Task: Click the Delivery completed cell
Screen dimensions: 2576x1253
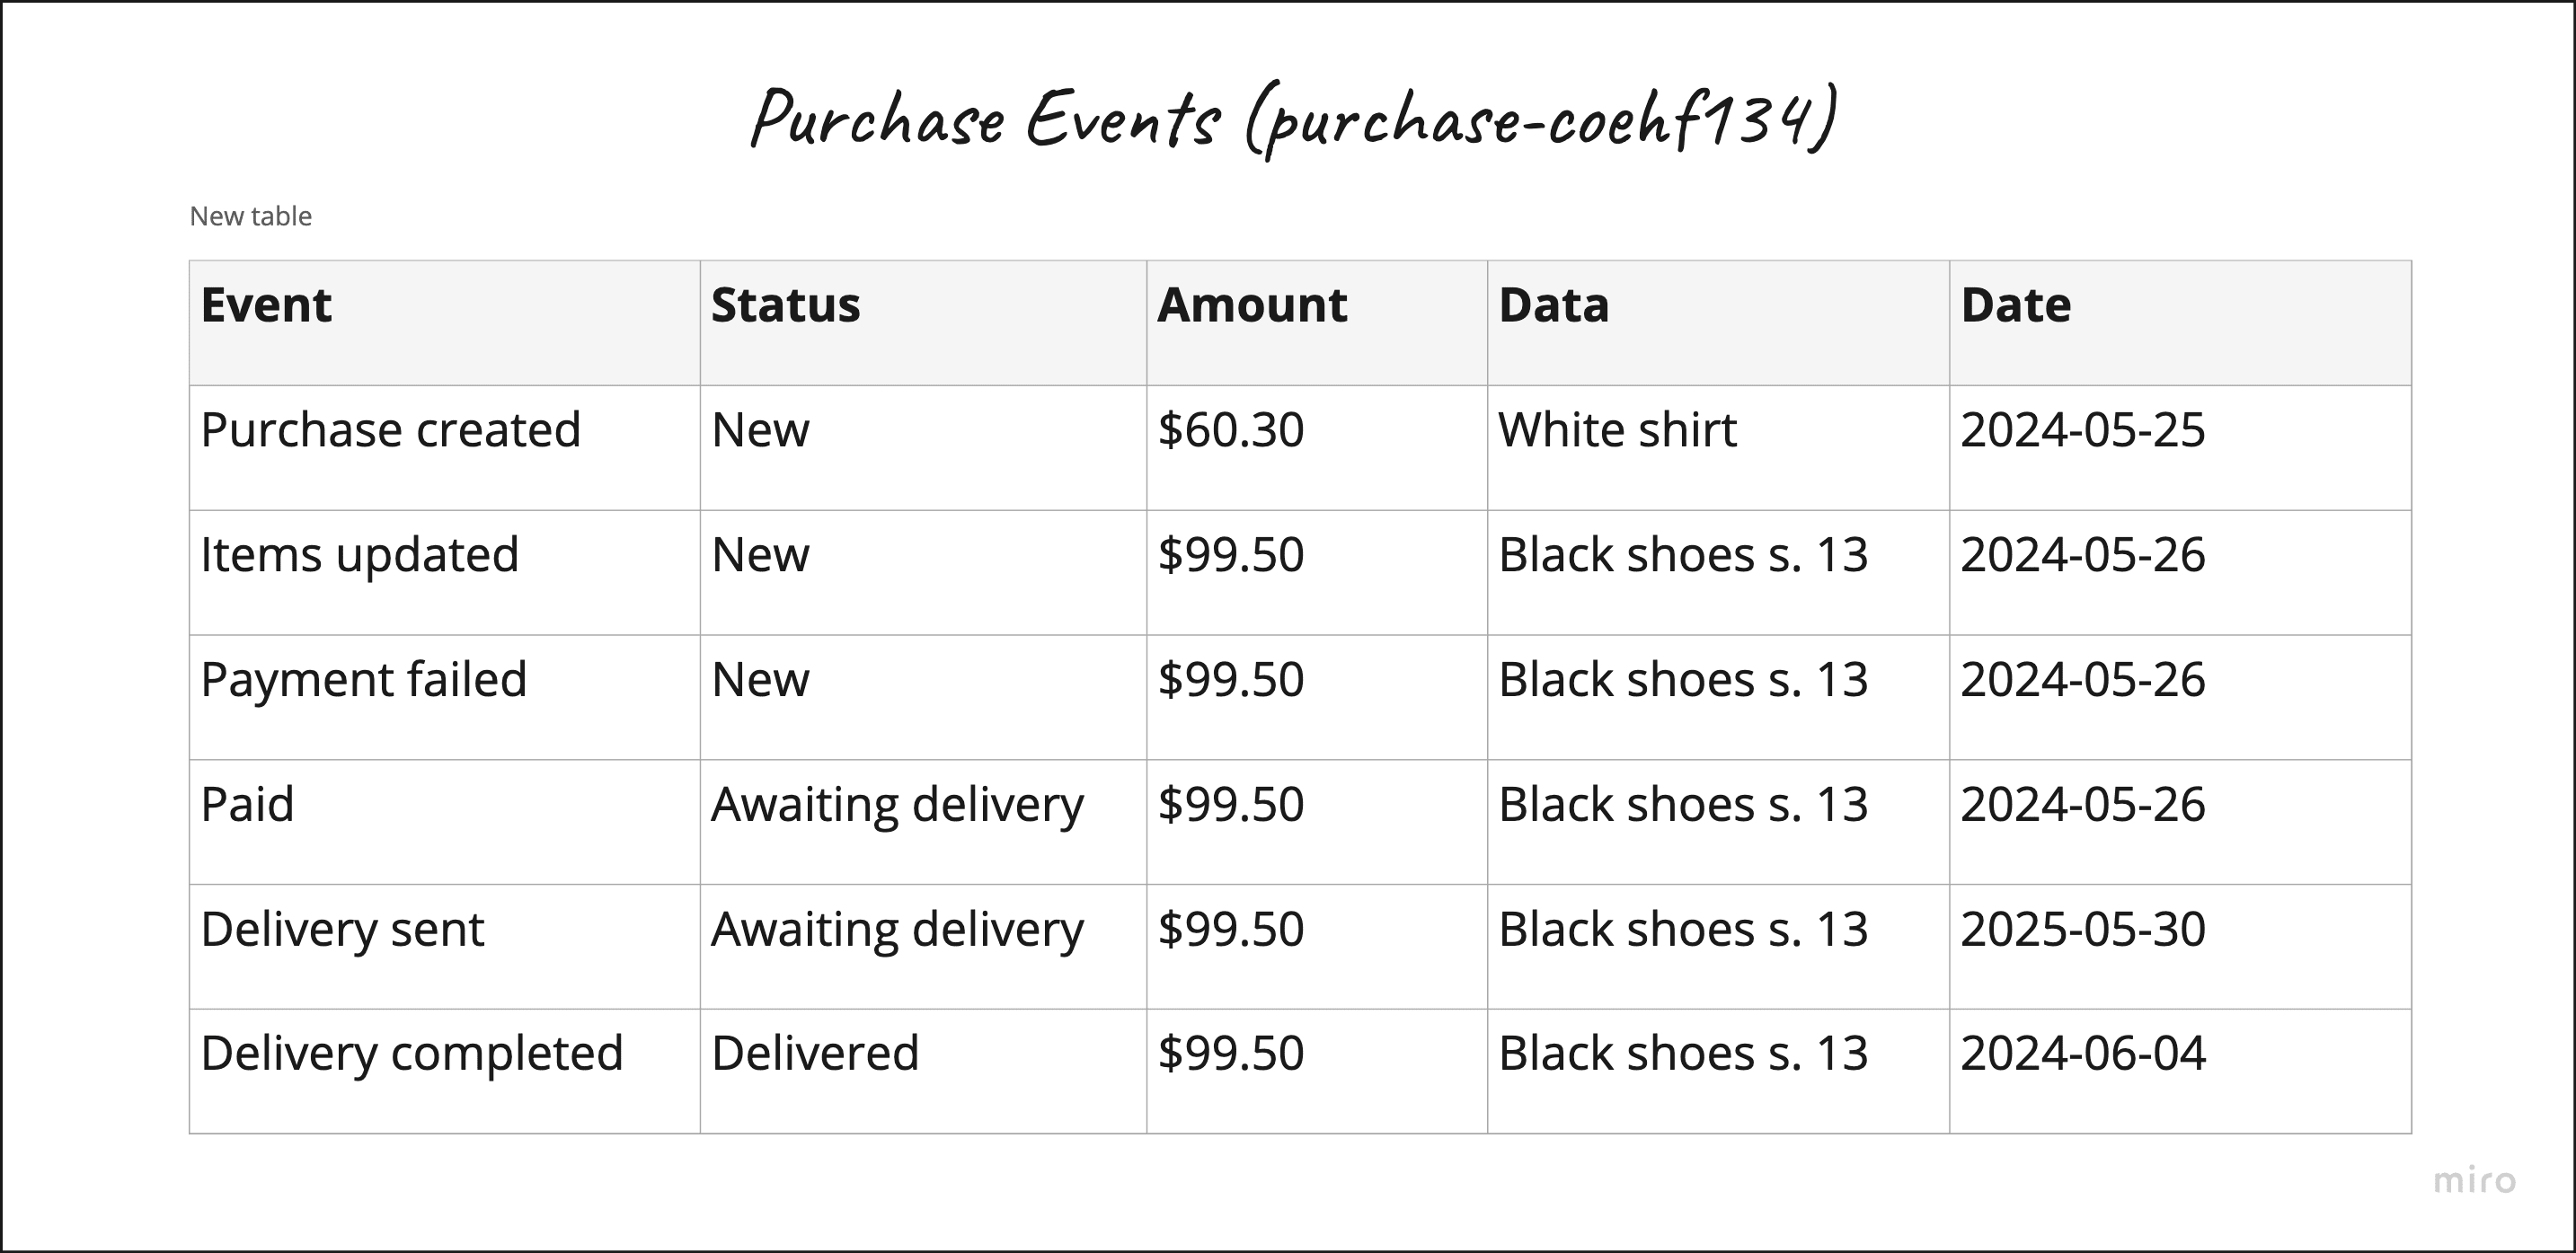Action: 445,1071
